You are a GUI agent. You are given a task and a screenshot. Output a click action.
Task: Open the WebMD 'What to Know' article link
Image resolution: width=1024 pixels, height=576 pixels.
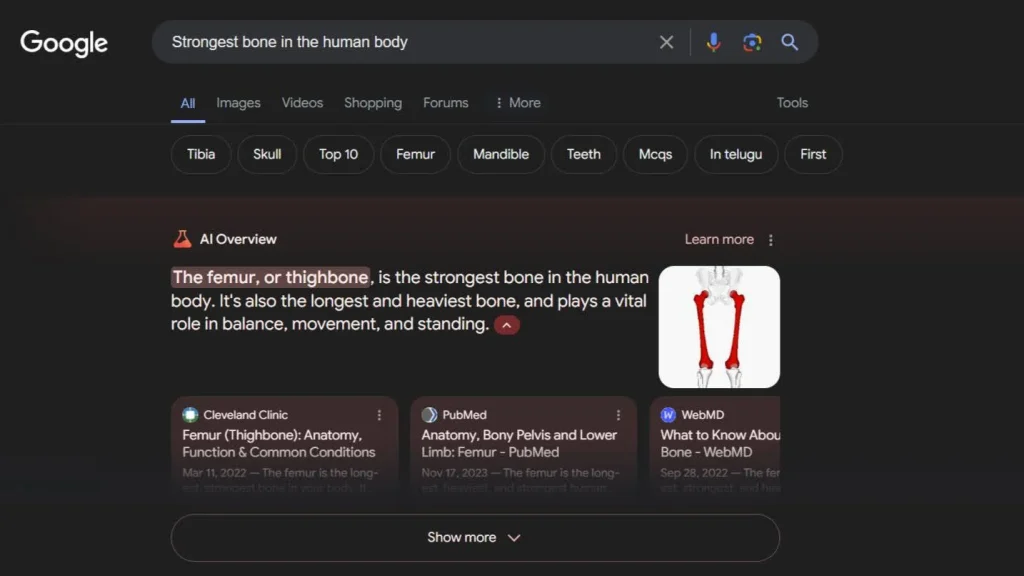[x=720, y=443]
